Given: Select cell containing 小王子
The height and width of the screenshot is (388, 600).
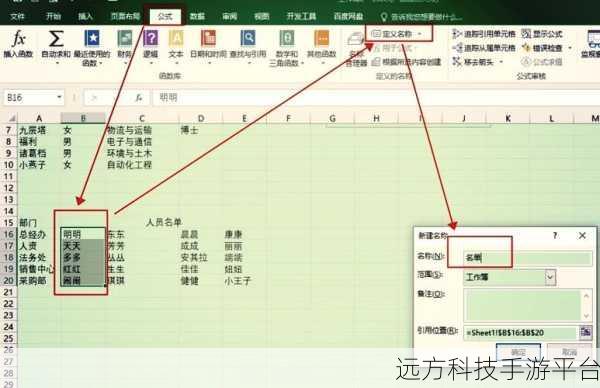Looking at the screenshot, I should 245,281.
